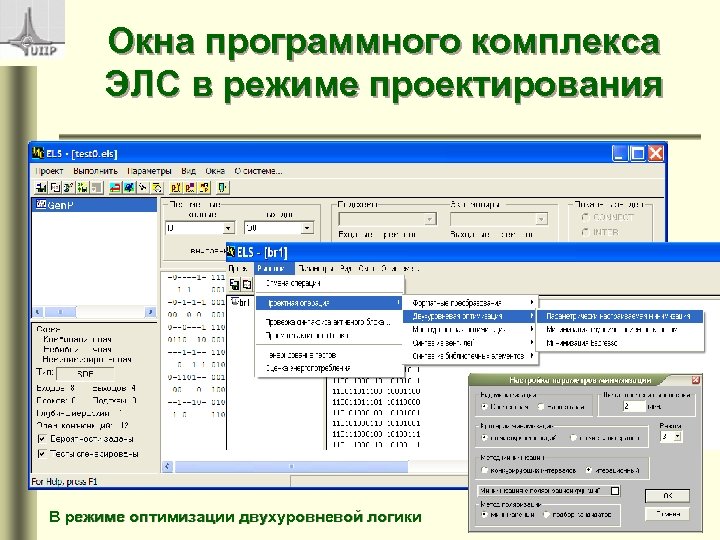
Task: Click the last of three yellow toolbar icons
Action: click(x=204, y=187)
